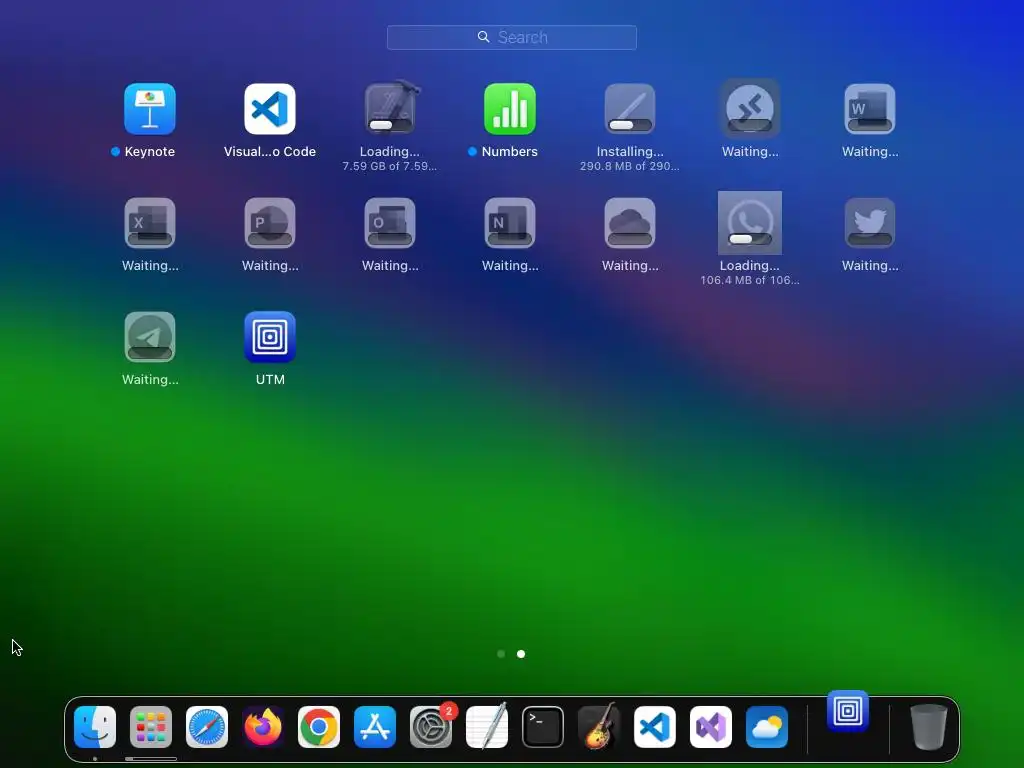Viewport: 1024px width, 768px height.
Task: Launch Google Chrome from the Dock
Action: point(319,727)
